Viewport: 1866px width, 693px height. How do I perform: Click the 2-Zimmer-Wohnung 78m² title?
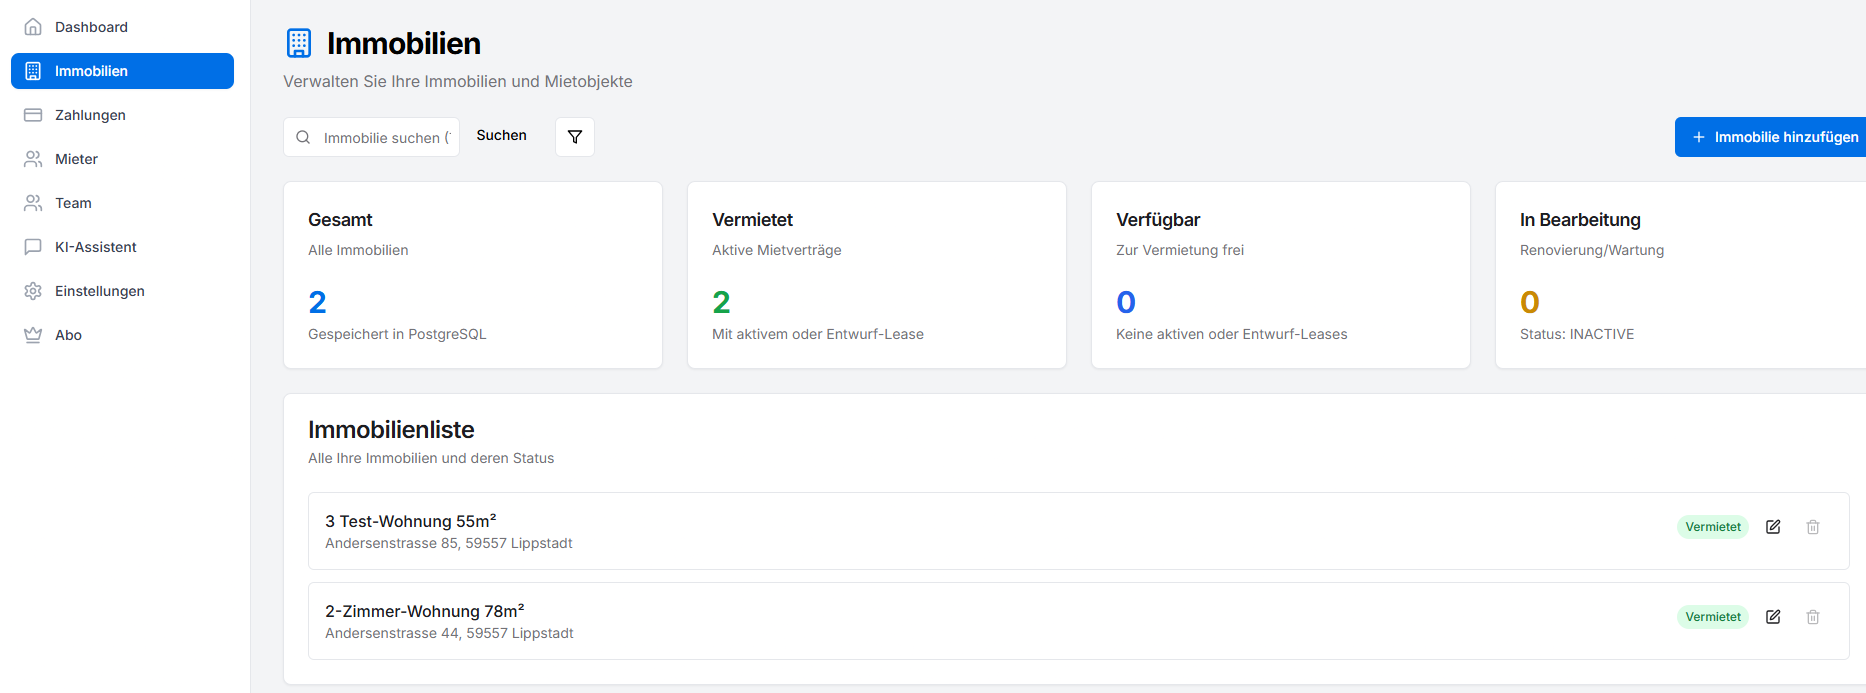(425, 611)
